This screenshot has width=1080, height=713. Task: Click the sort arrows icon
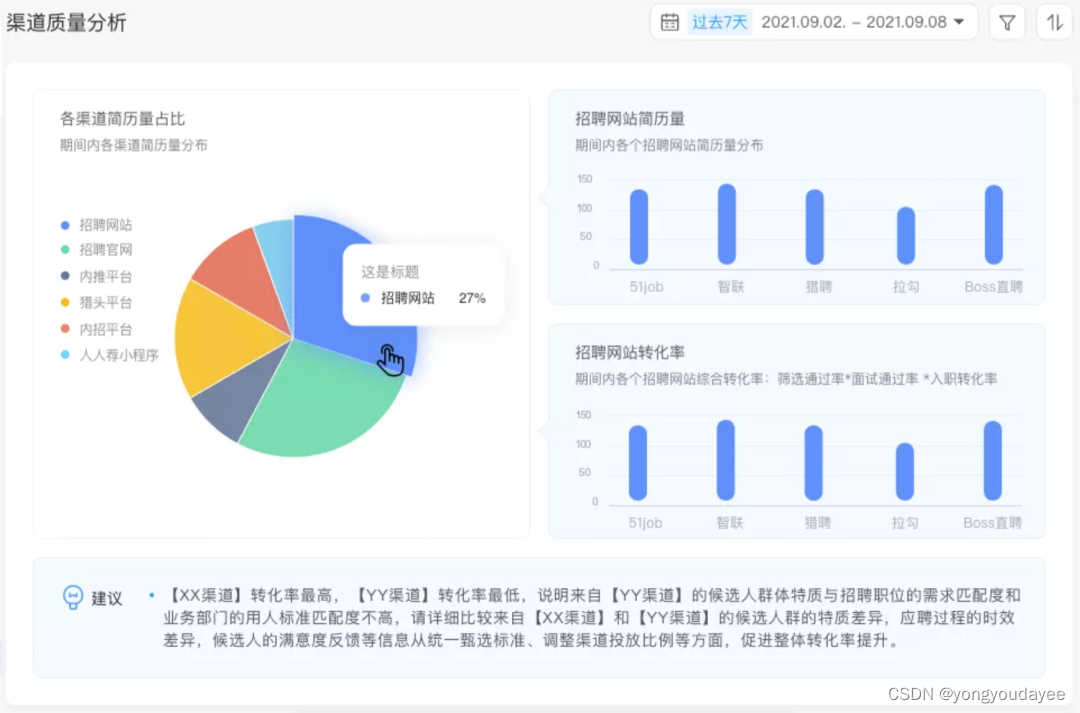1055,23
